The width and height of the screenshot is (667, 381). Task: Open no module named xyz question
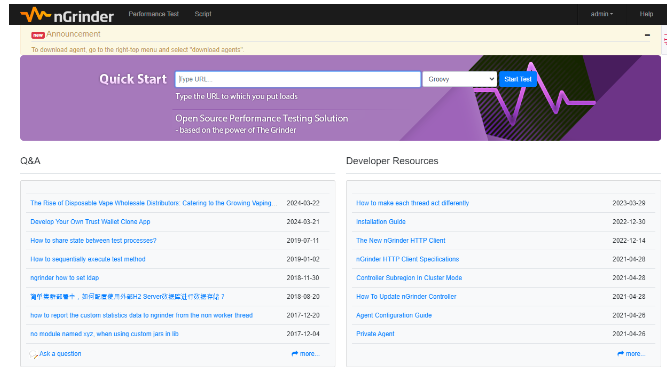104,334
